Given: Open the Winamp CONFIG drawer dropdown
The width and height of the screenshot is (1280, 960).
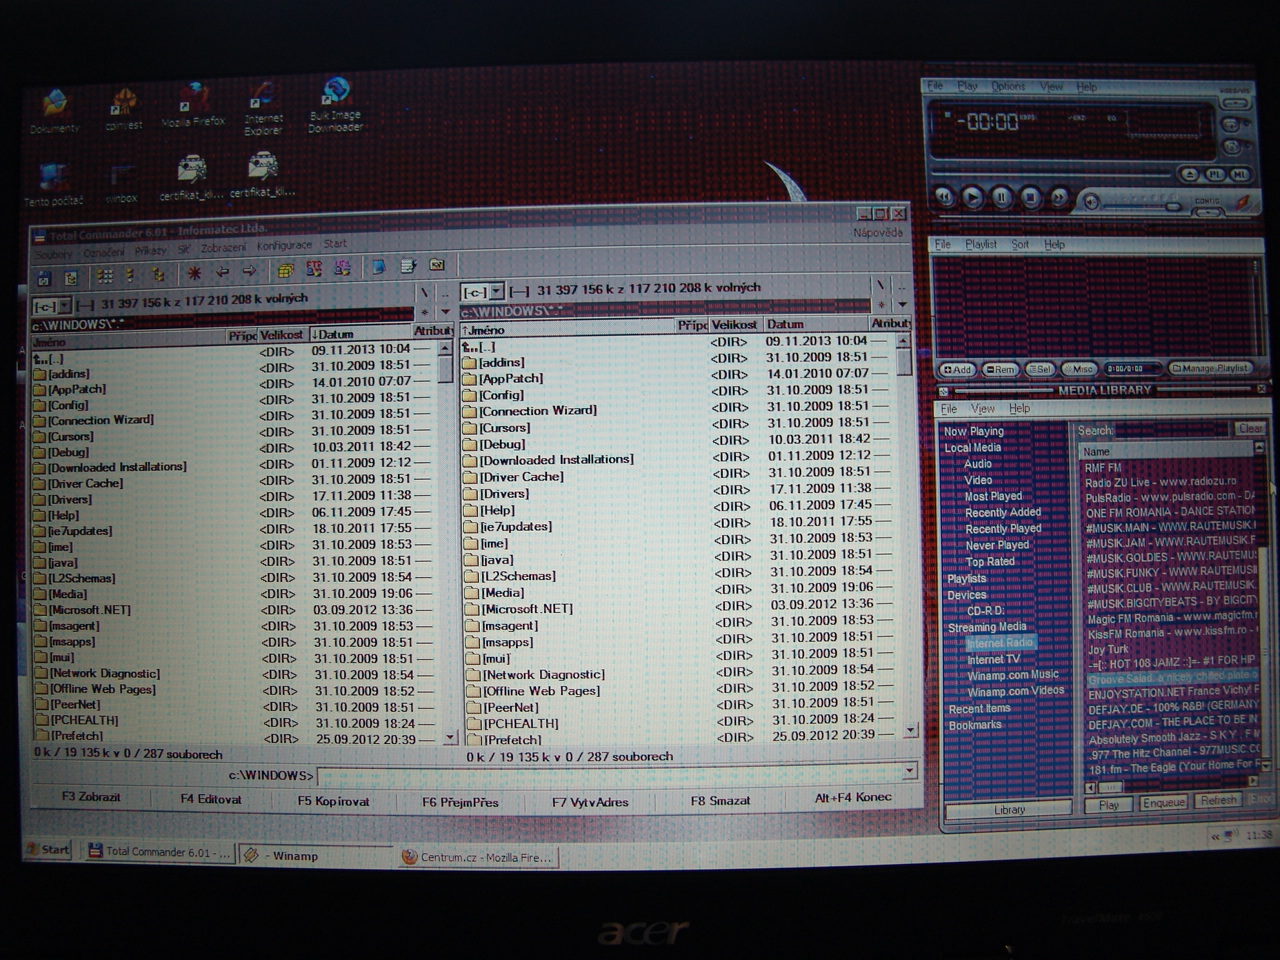Looking at the screenshot, I should coord(1208,212).
